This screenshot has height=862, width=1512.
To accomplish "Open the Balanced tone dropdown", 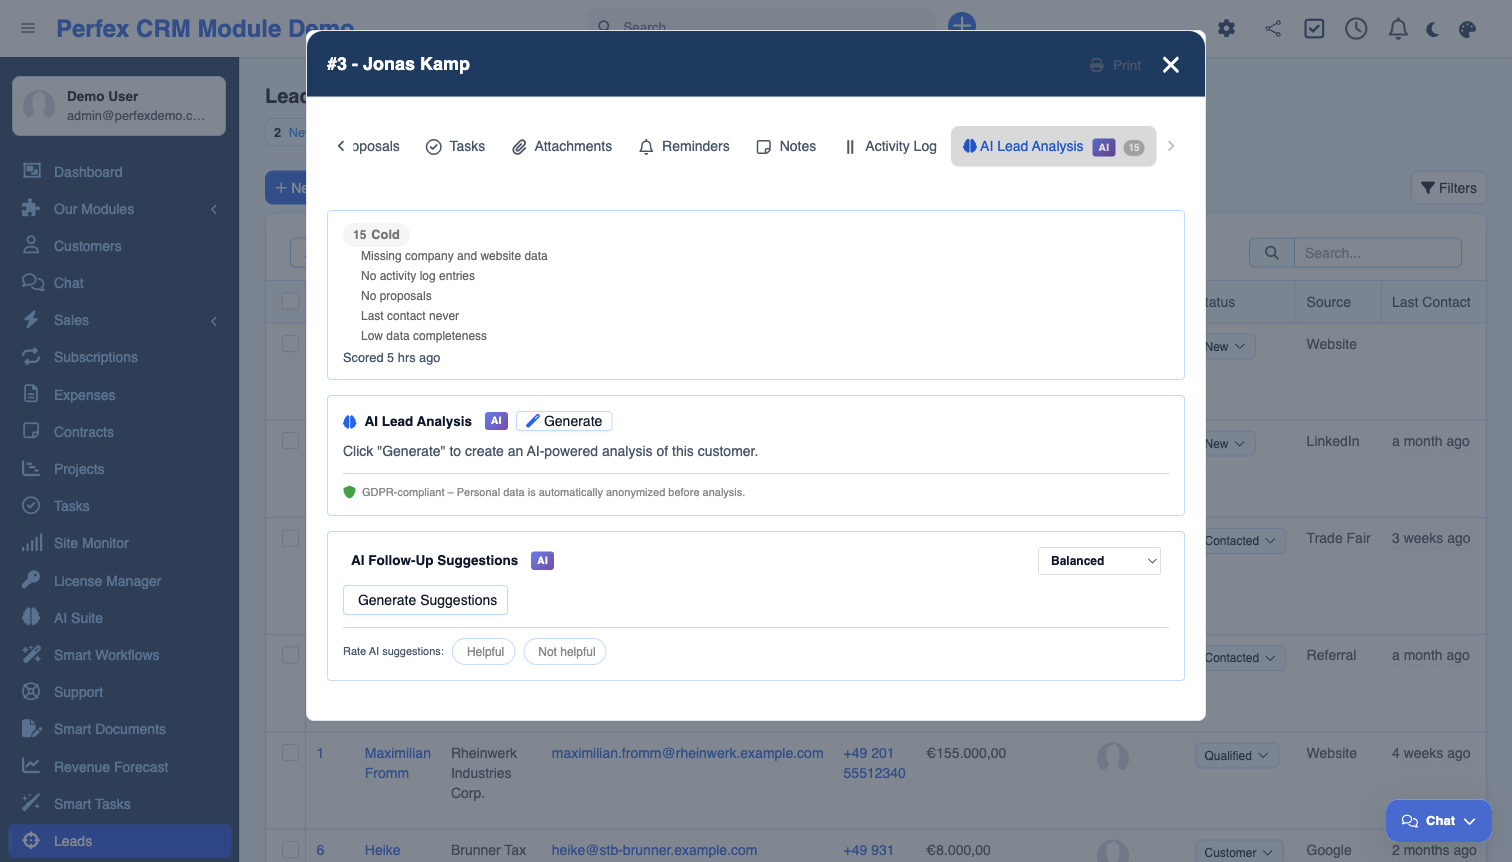I will [x=1099, y=561].
